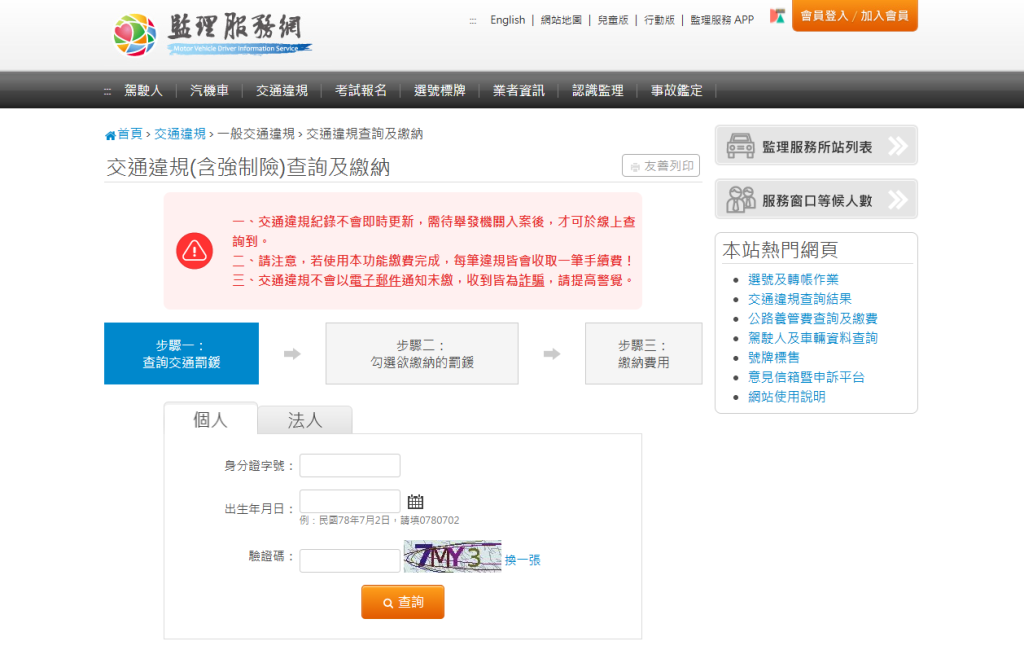Image resolution: width=1024 pixels, height=650 pixels.
Task: Select the 個人 tab
Action: (210, 419)
